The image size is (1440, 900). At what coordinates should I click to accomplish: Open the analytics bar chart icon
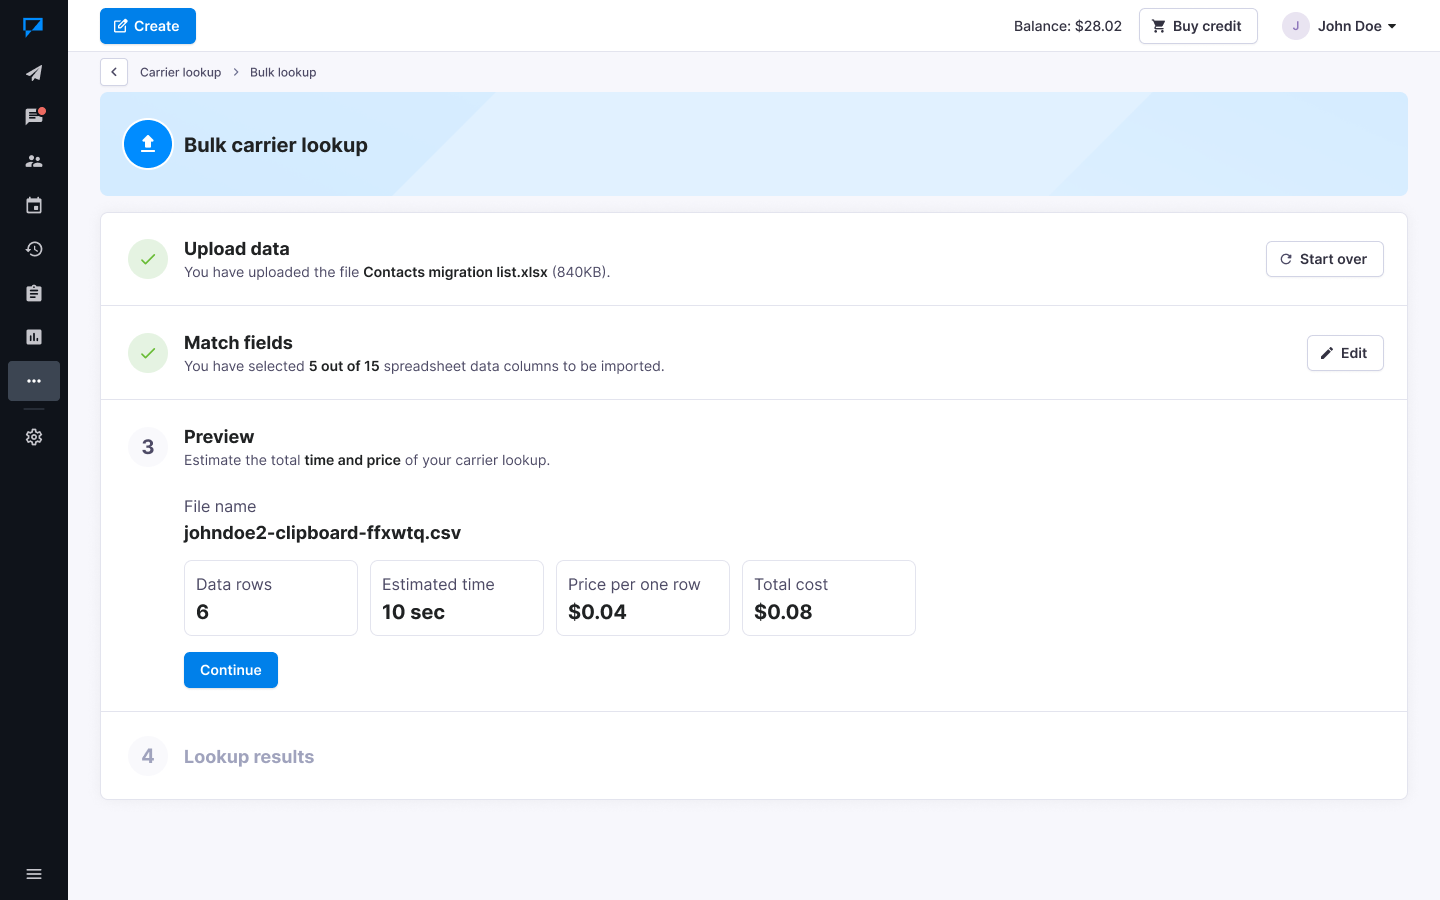(34, 337)
